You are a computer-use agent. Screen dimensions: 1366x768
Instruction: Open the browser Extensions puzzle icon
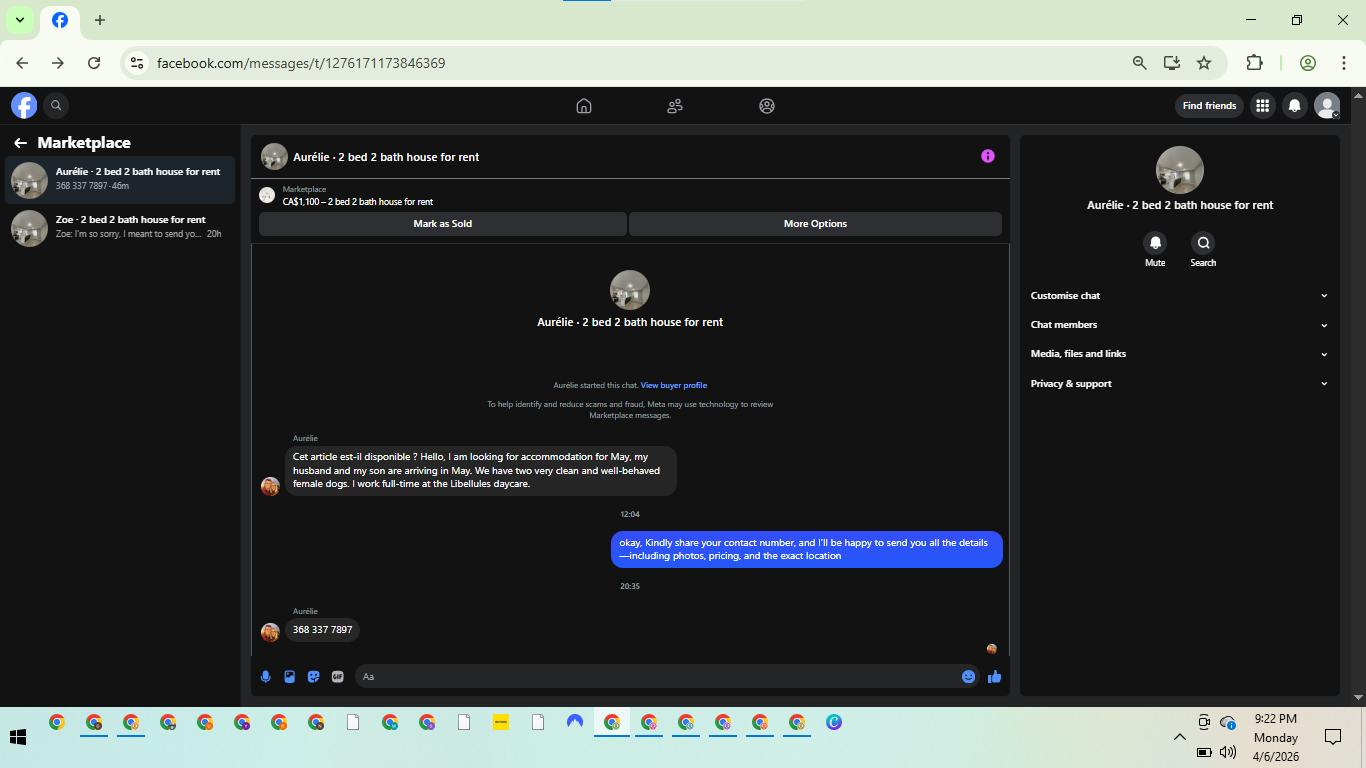1254,63
